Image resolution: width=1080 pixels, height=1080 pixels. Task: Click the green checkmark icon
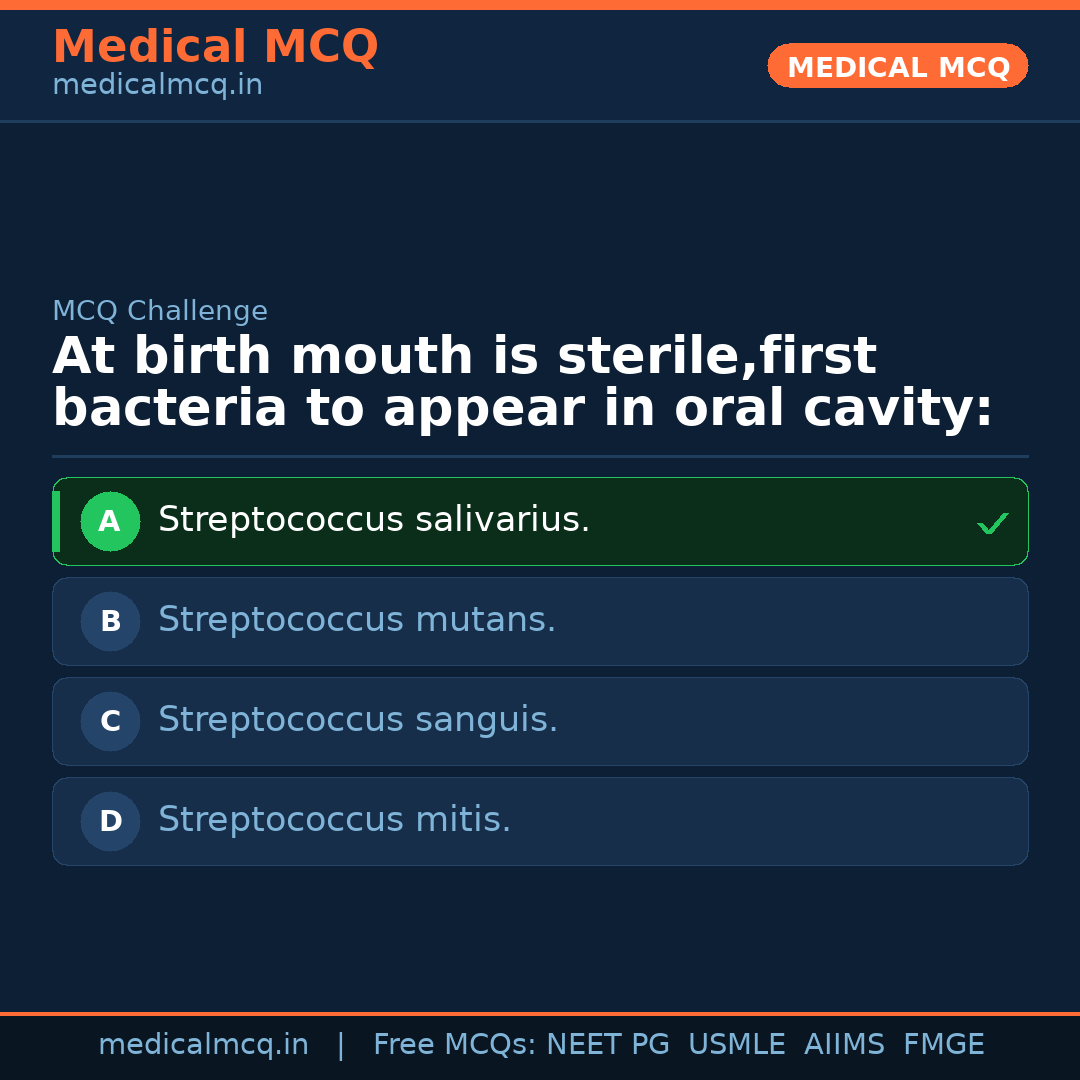click(x=992, y=523)
